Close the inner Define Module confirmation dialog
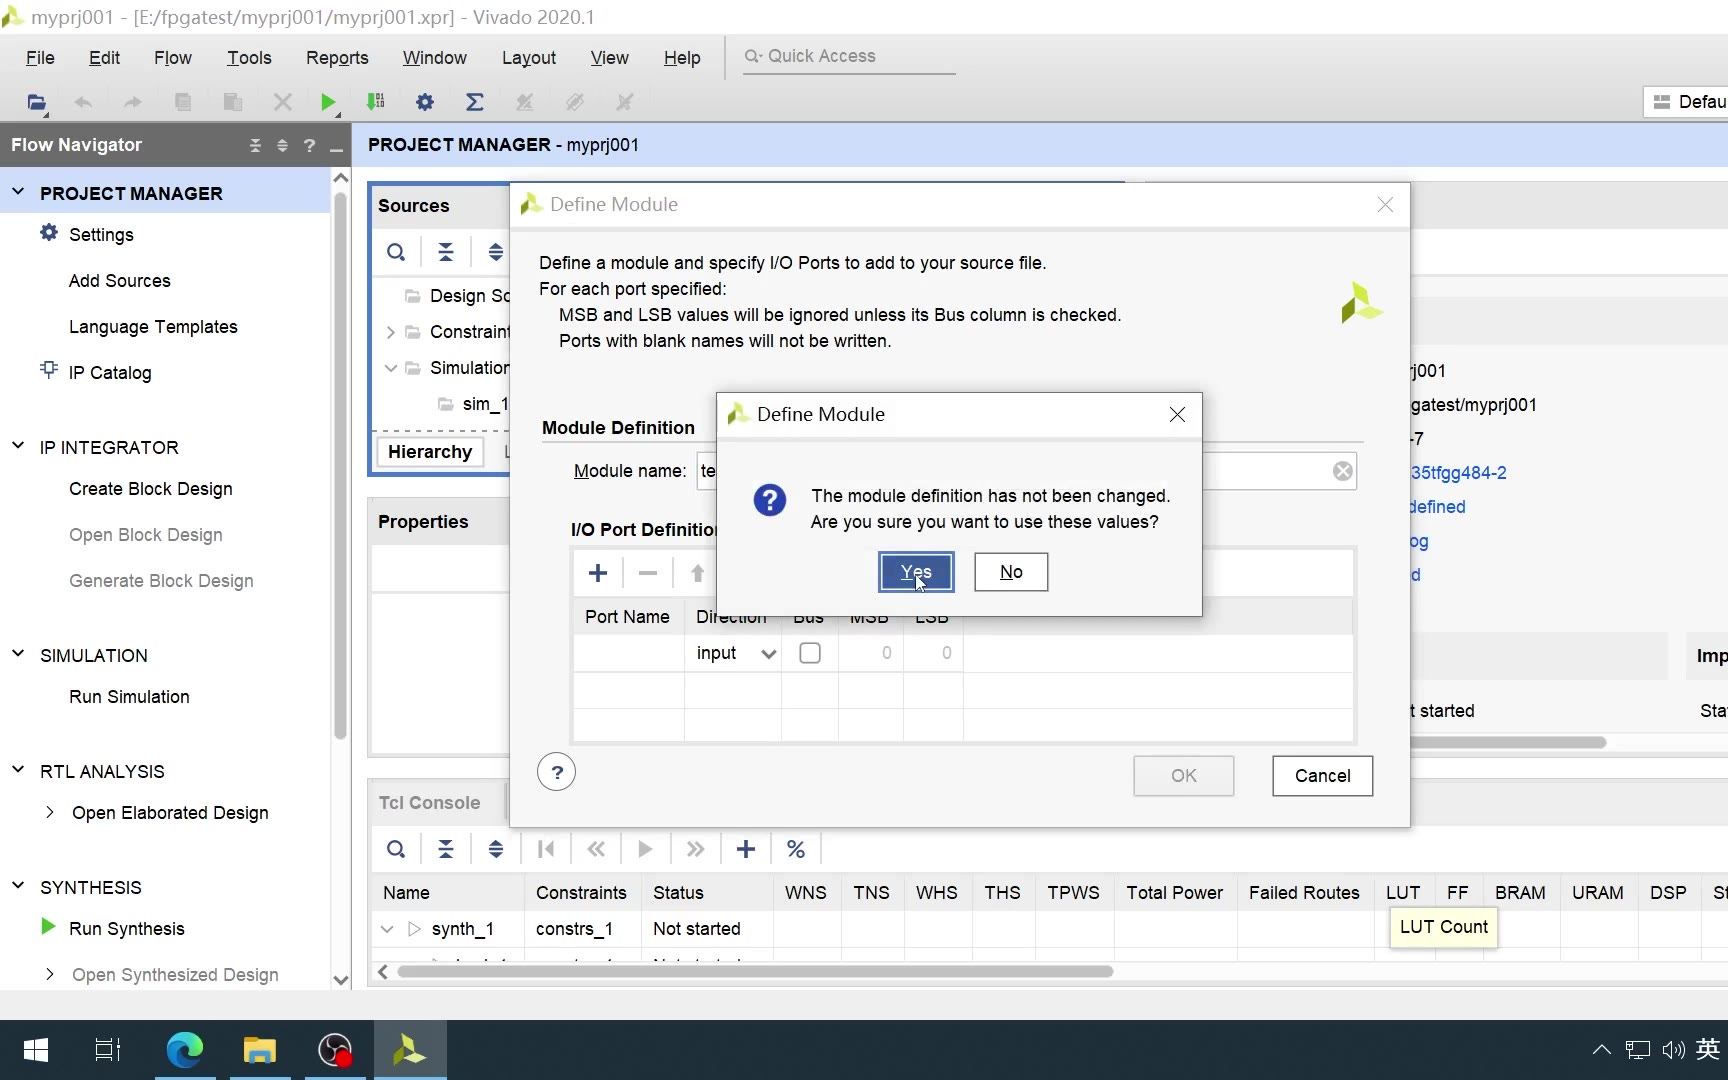This screenshot has width=1728, height=1080. (1177, 414)
